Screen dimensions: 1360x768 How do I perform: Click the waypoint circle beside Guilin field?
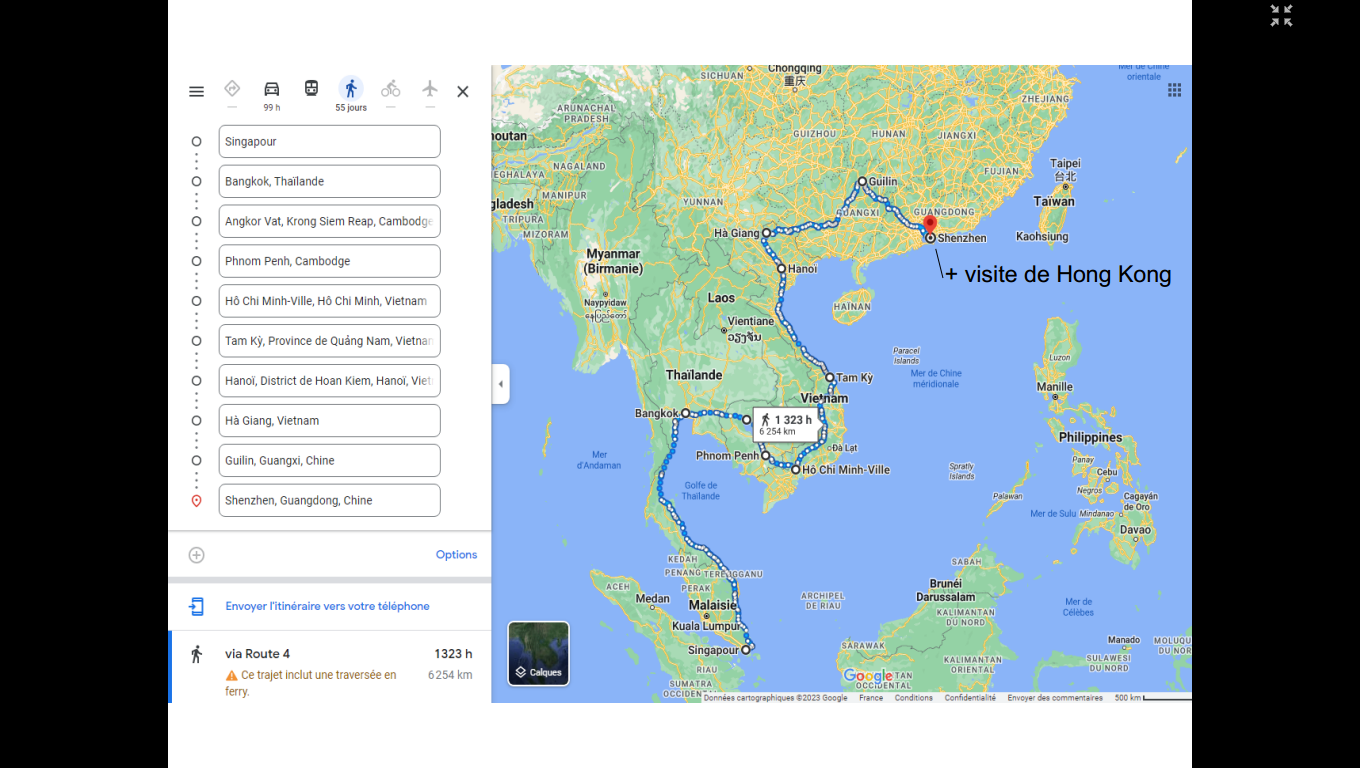coord(197,461)
